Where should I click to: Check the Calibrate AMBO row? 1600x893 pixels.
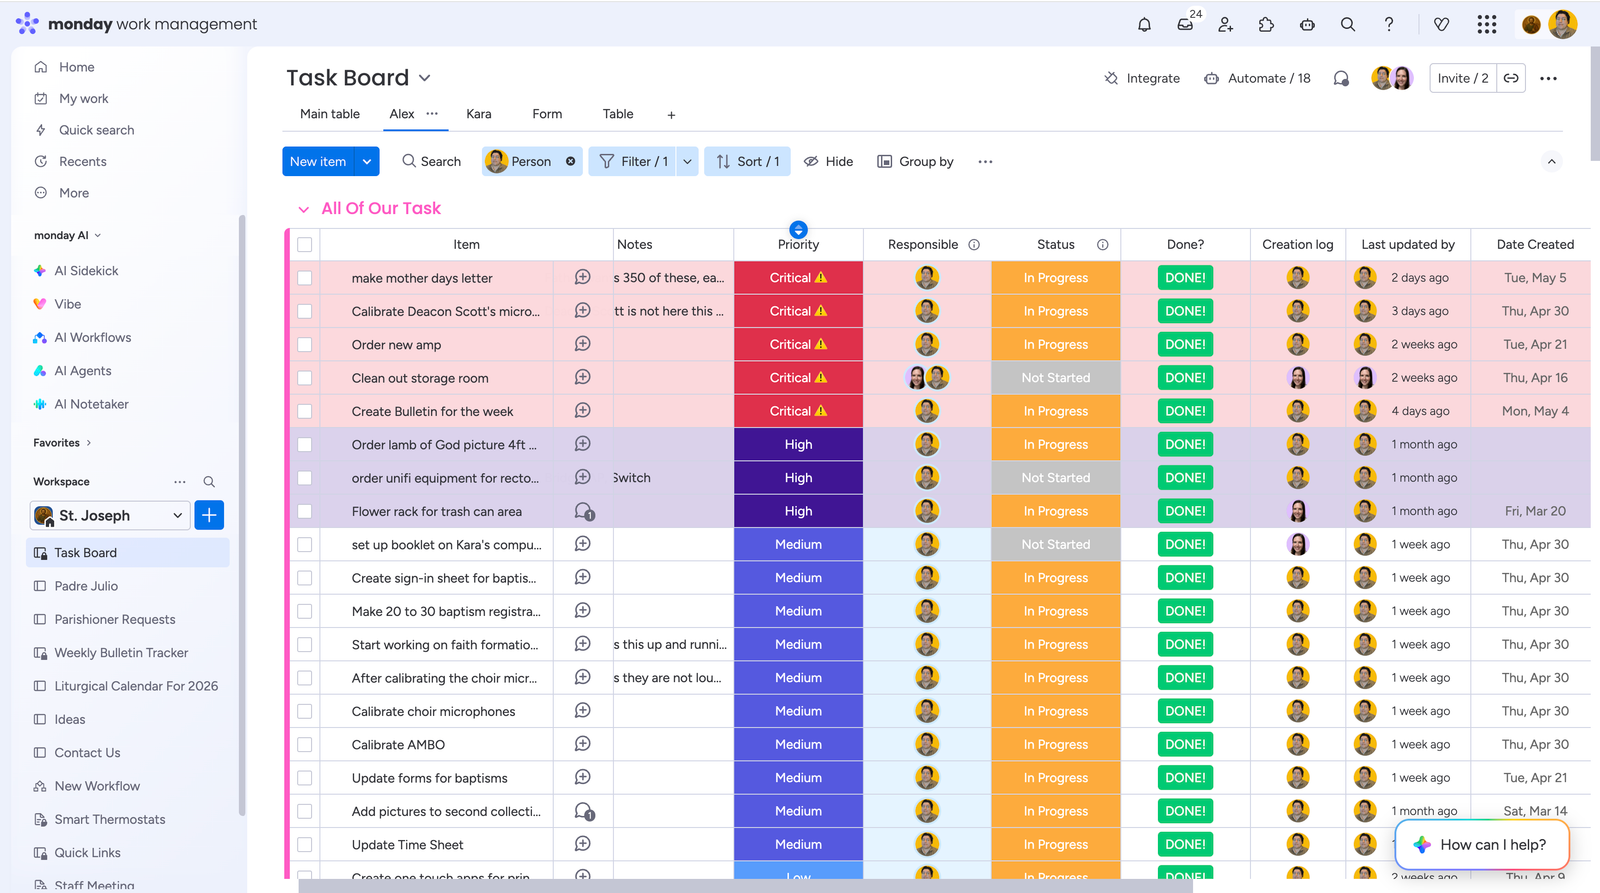click(305, 744)
